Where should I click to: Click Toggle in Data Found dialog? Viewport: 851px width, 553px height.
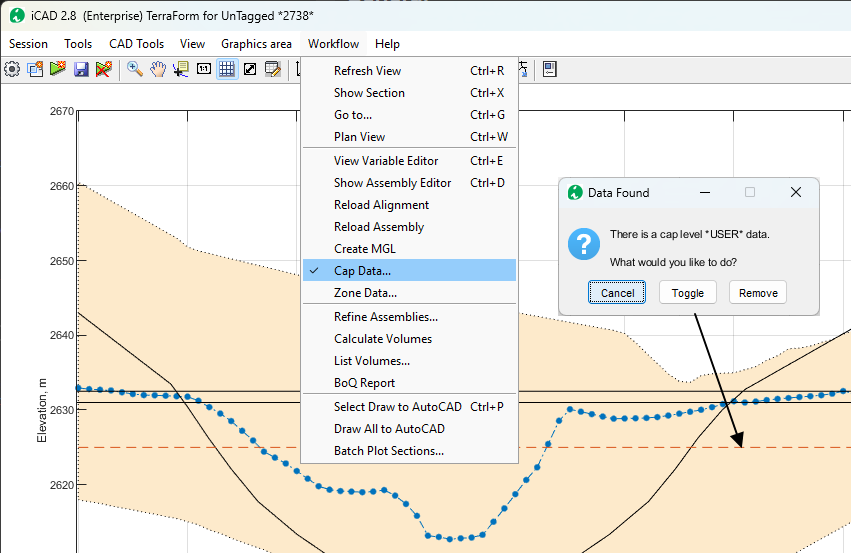(688, 293)
